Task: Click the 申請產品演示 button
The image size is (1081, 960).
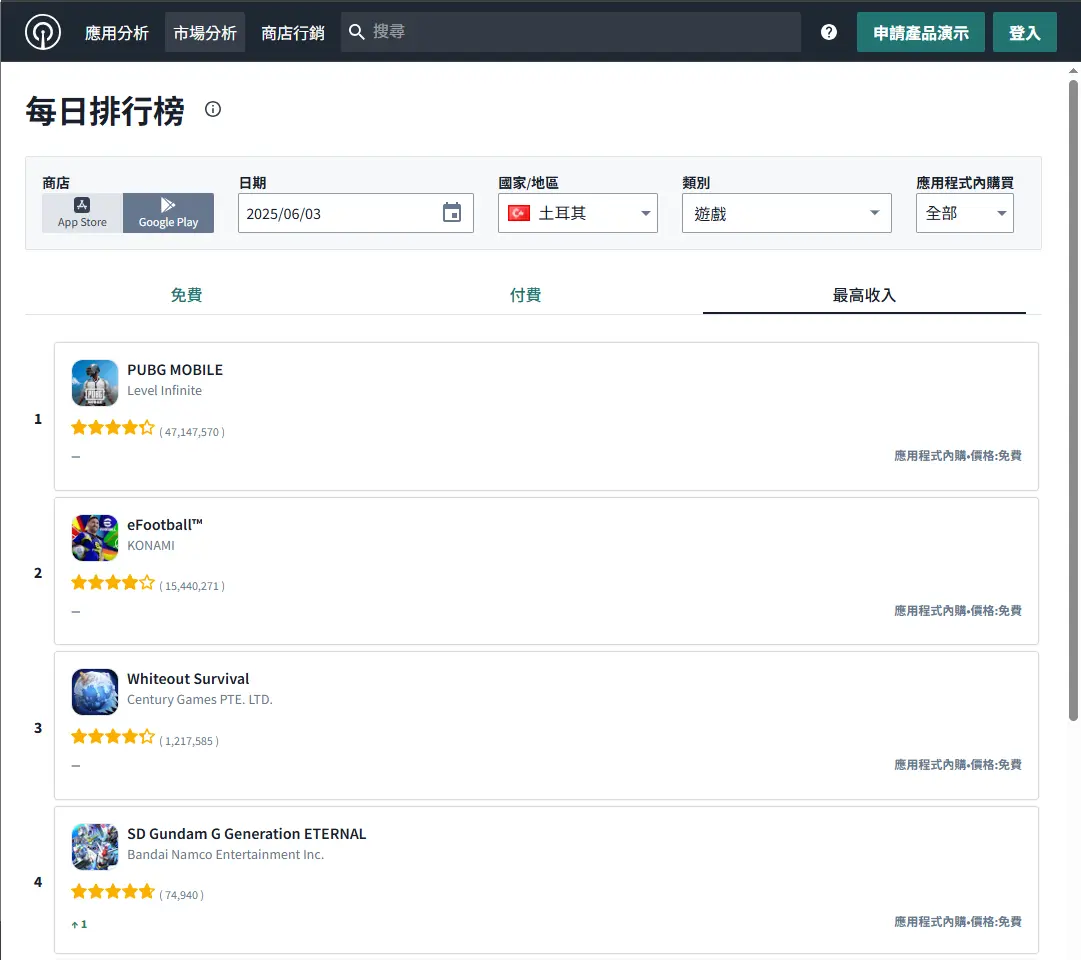Action: tap(920, 32)
